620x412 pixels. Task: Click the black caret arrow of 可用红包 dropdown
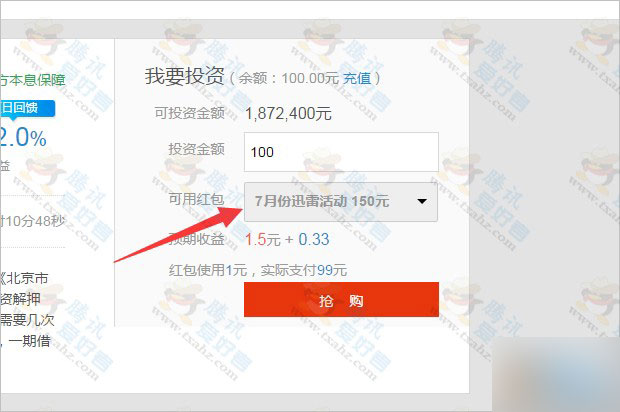(422, 201)
